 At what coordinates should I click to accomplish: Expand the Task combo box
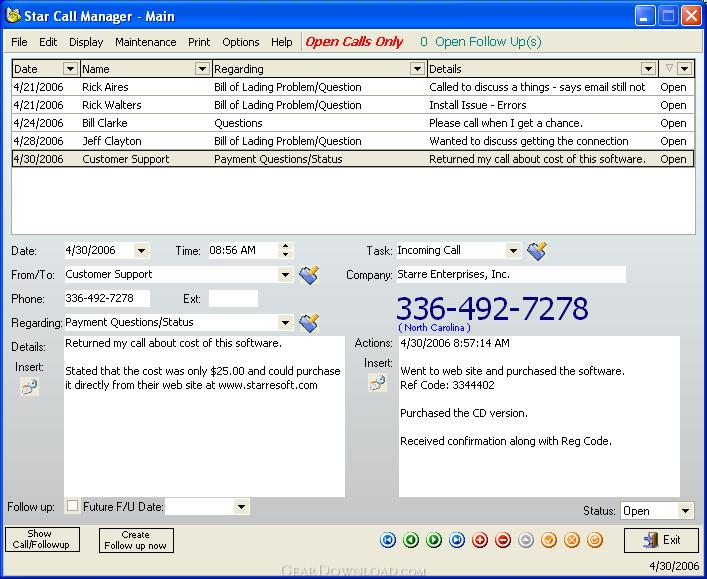pos(513,251)
